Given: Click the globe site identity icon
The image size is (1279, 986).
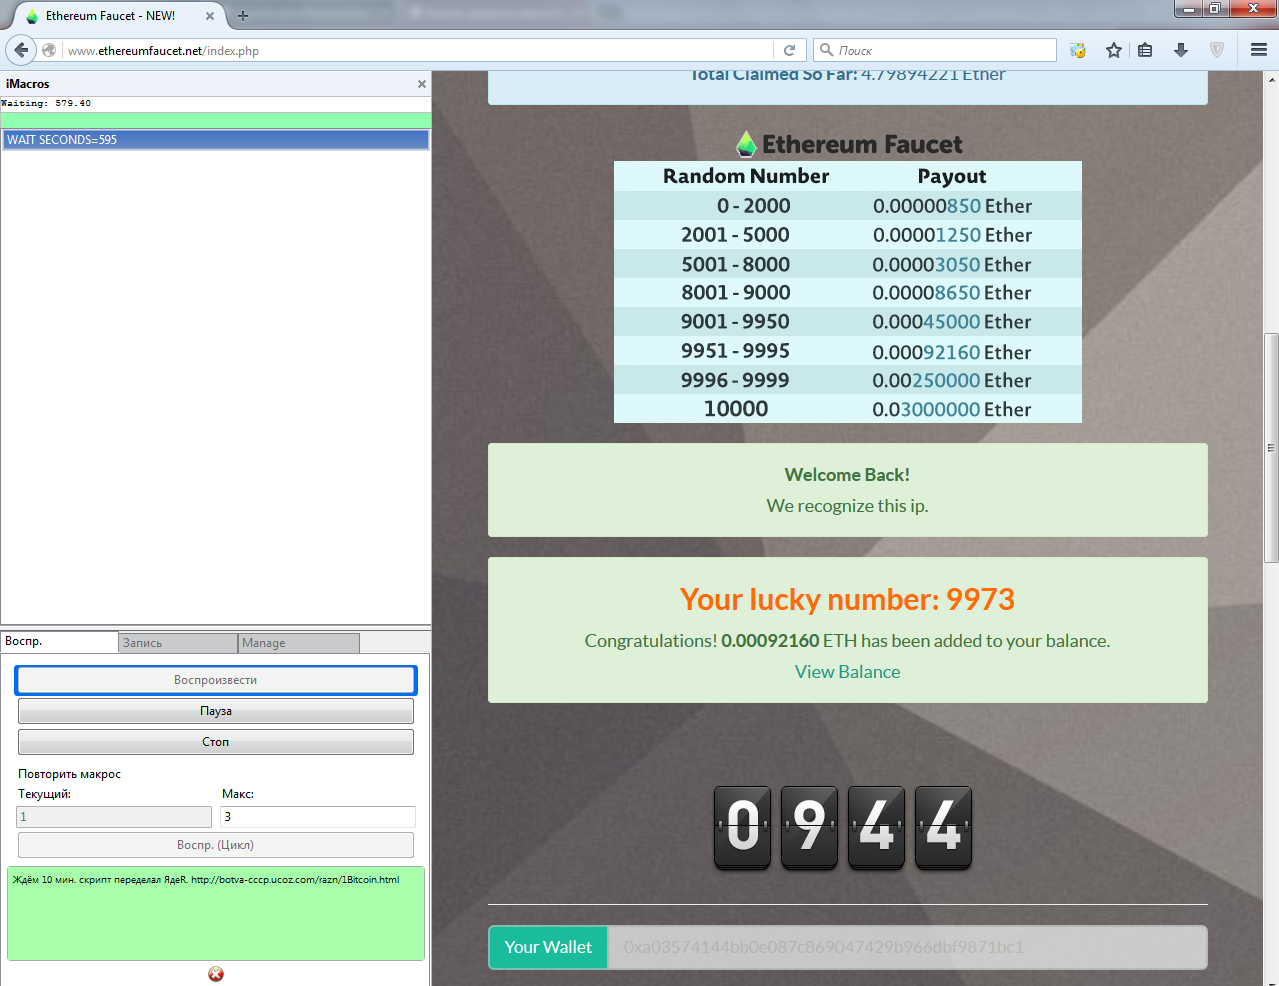Looking at the screenshot, I should tap(49, 50).
